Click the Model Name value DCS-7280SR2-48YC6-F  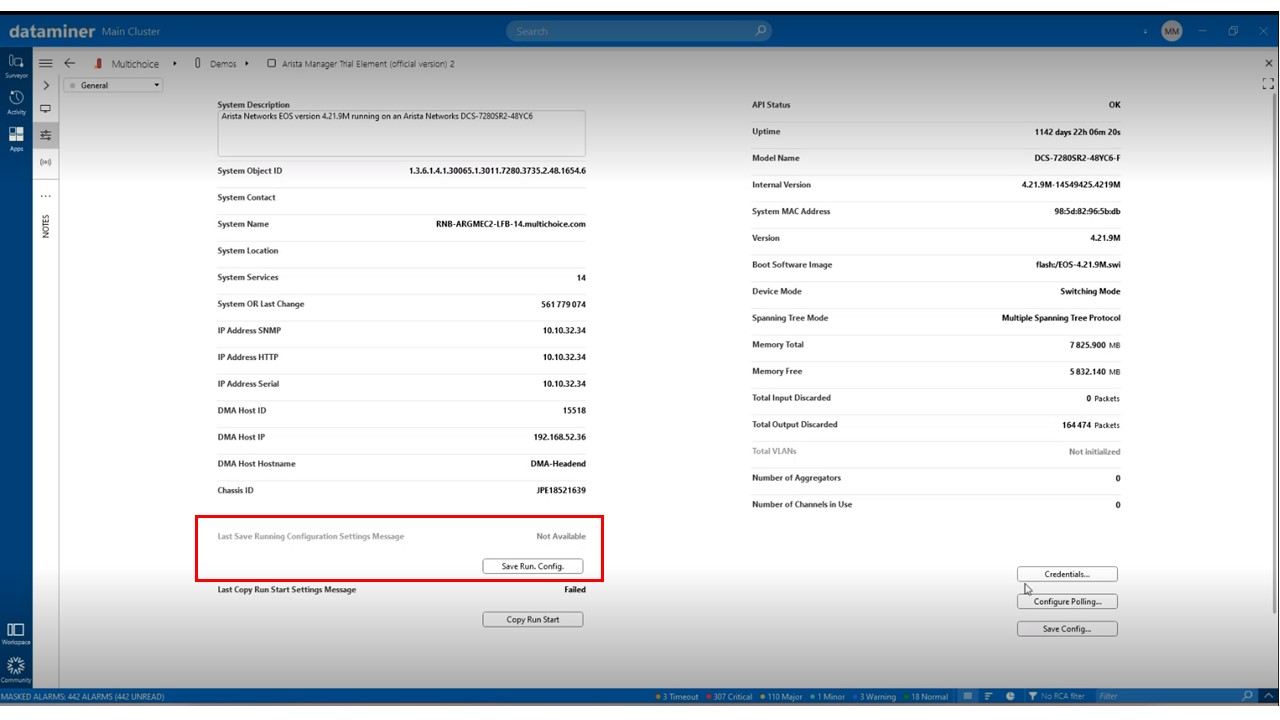pos(1077,158)
